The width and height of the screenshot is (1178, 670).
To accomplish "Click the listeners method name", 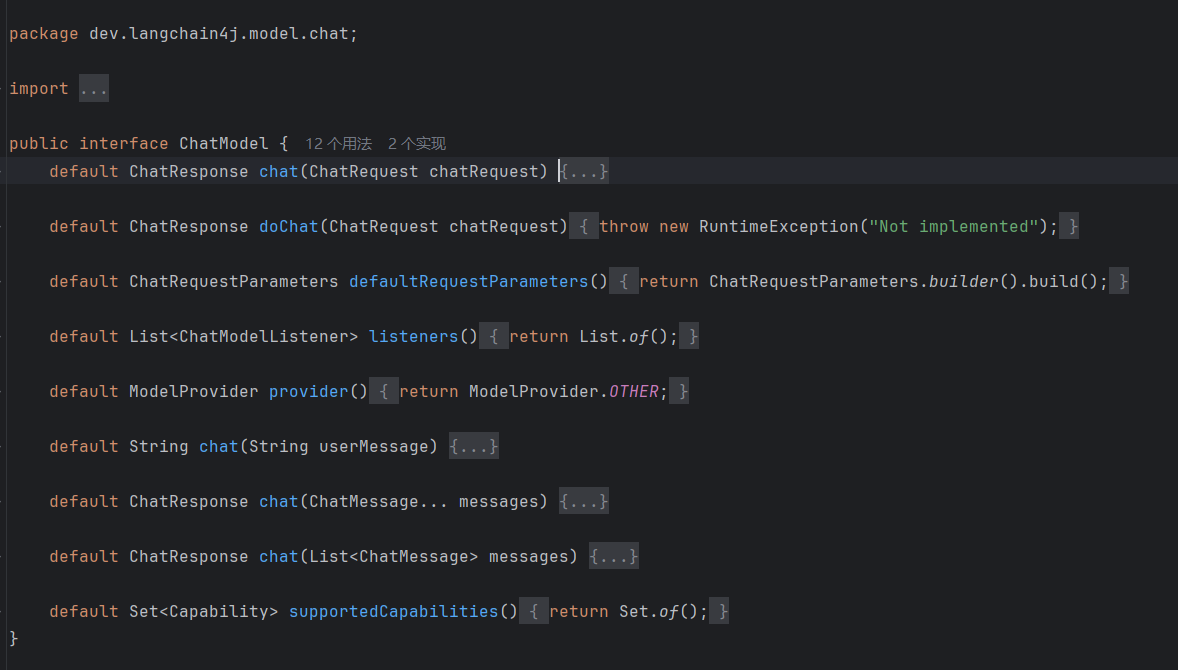I will click(413, 337).
